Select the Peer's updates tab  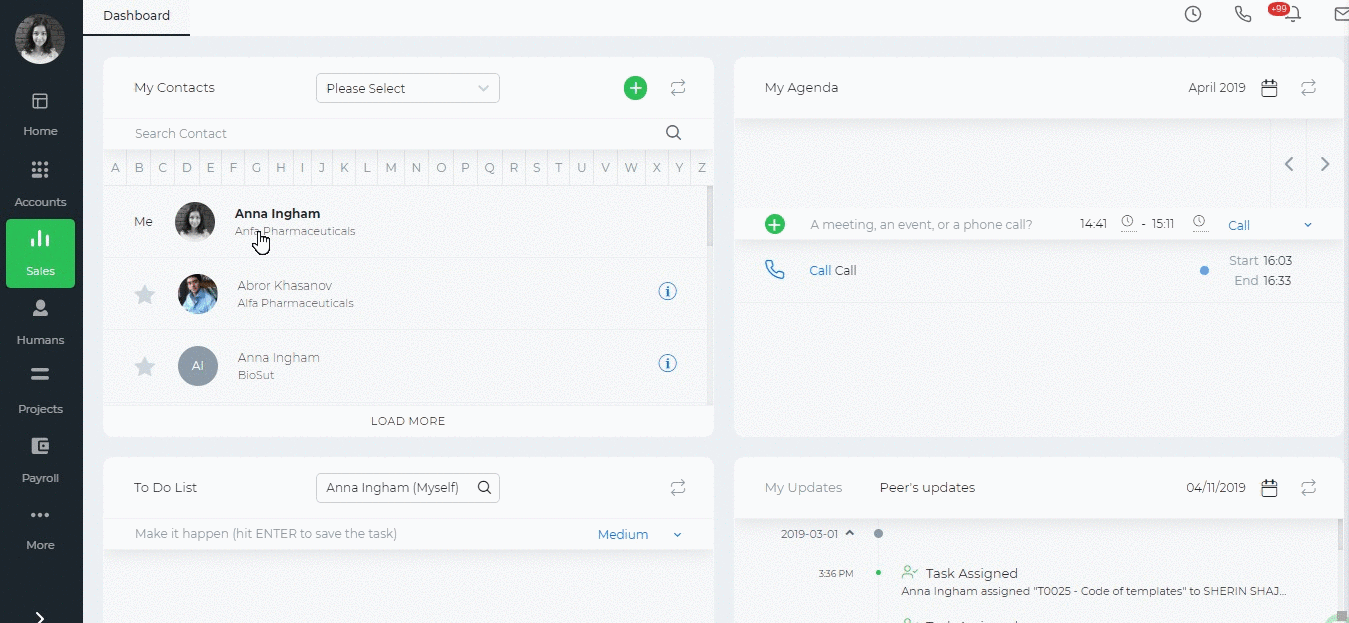click(927, 488)
